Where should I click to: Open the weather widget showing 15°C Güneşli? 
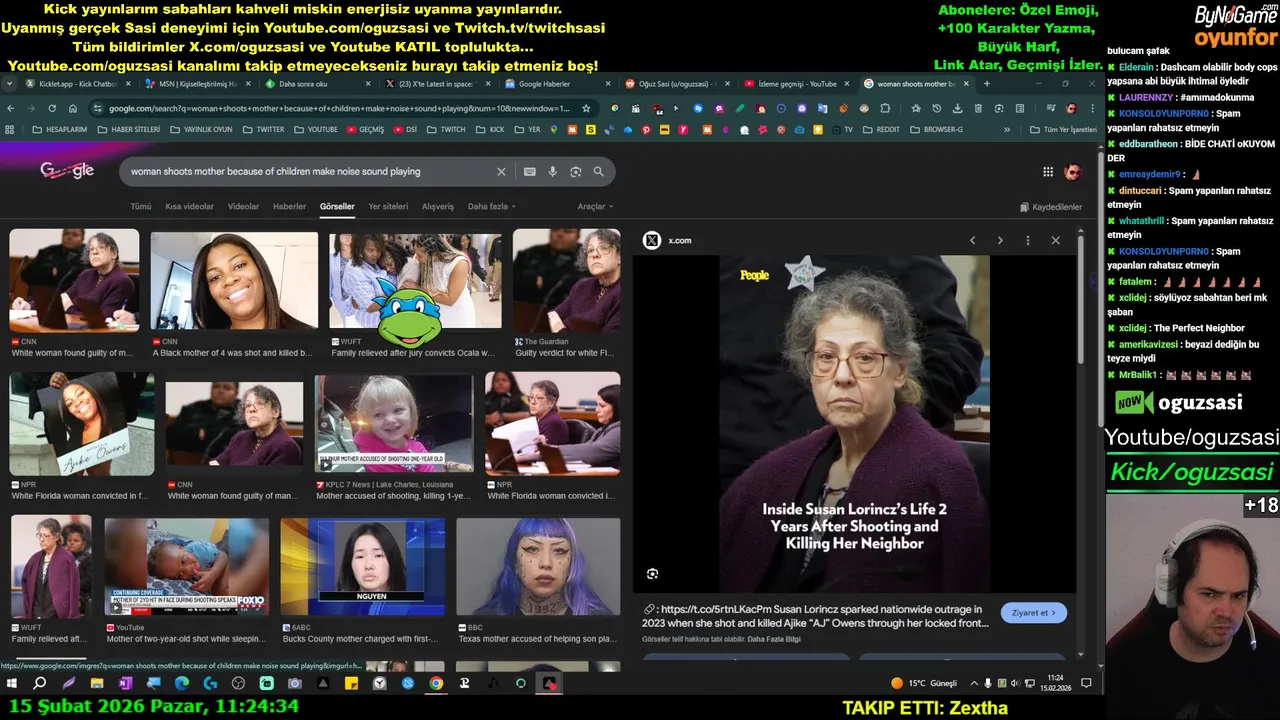pos(924,684)
